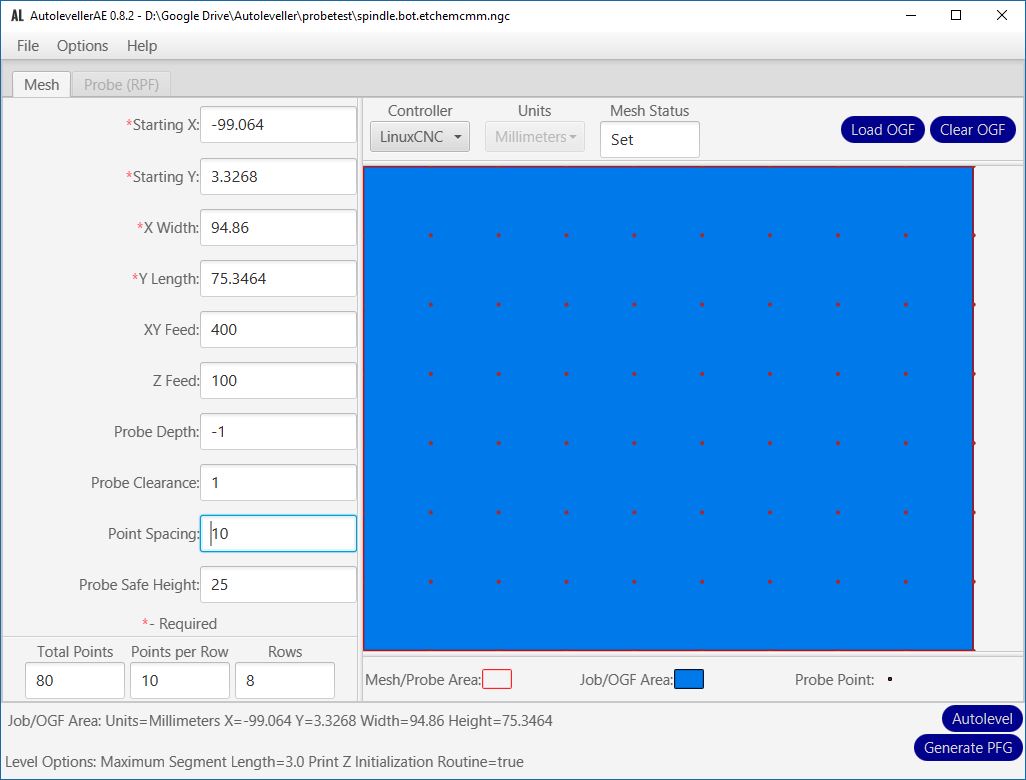Click into the Point Spacing field
Viewport: 1026px width, 780px height.
(278, 534)
